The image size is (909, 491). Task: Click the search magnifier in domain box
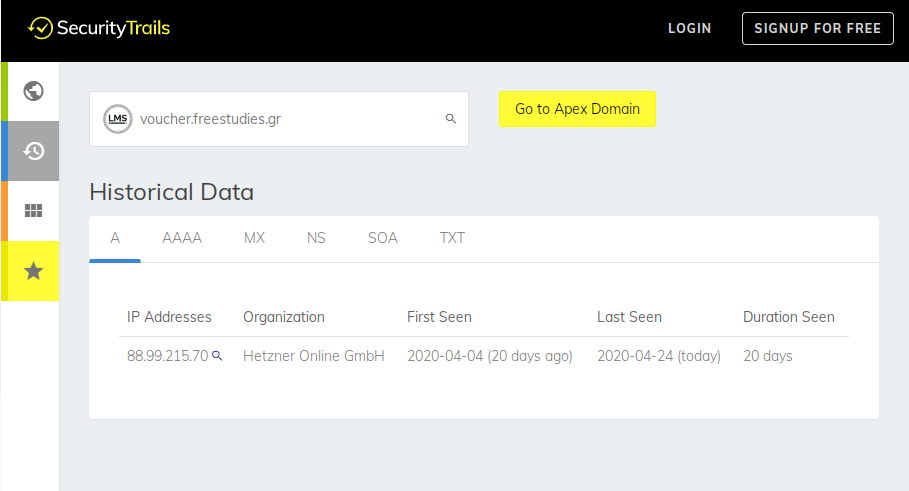(450, 119)
